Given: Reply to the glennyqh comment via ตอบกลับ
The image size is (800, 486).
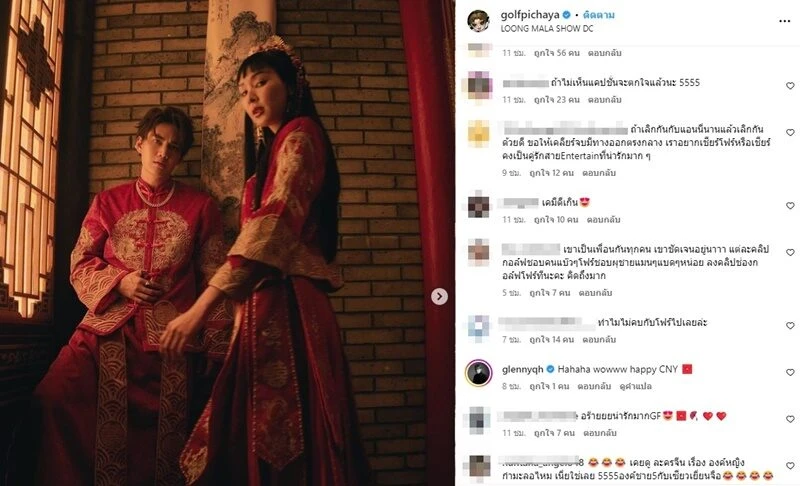Looking at the screenshot, I should tap(594, 386).
